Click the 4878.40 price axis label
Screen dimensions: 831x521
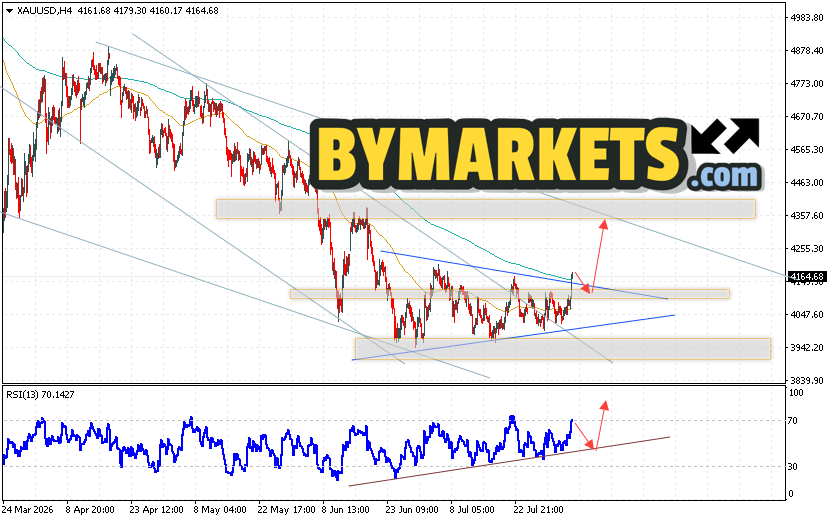pyautogui.click(x=807, y=51)
